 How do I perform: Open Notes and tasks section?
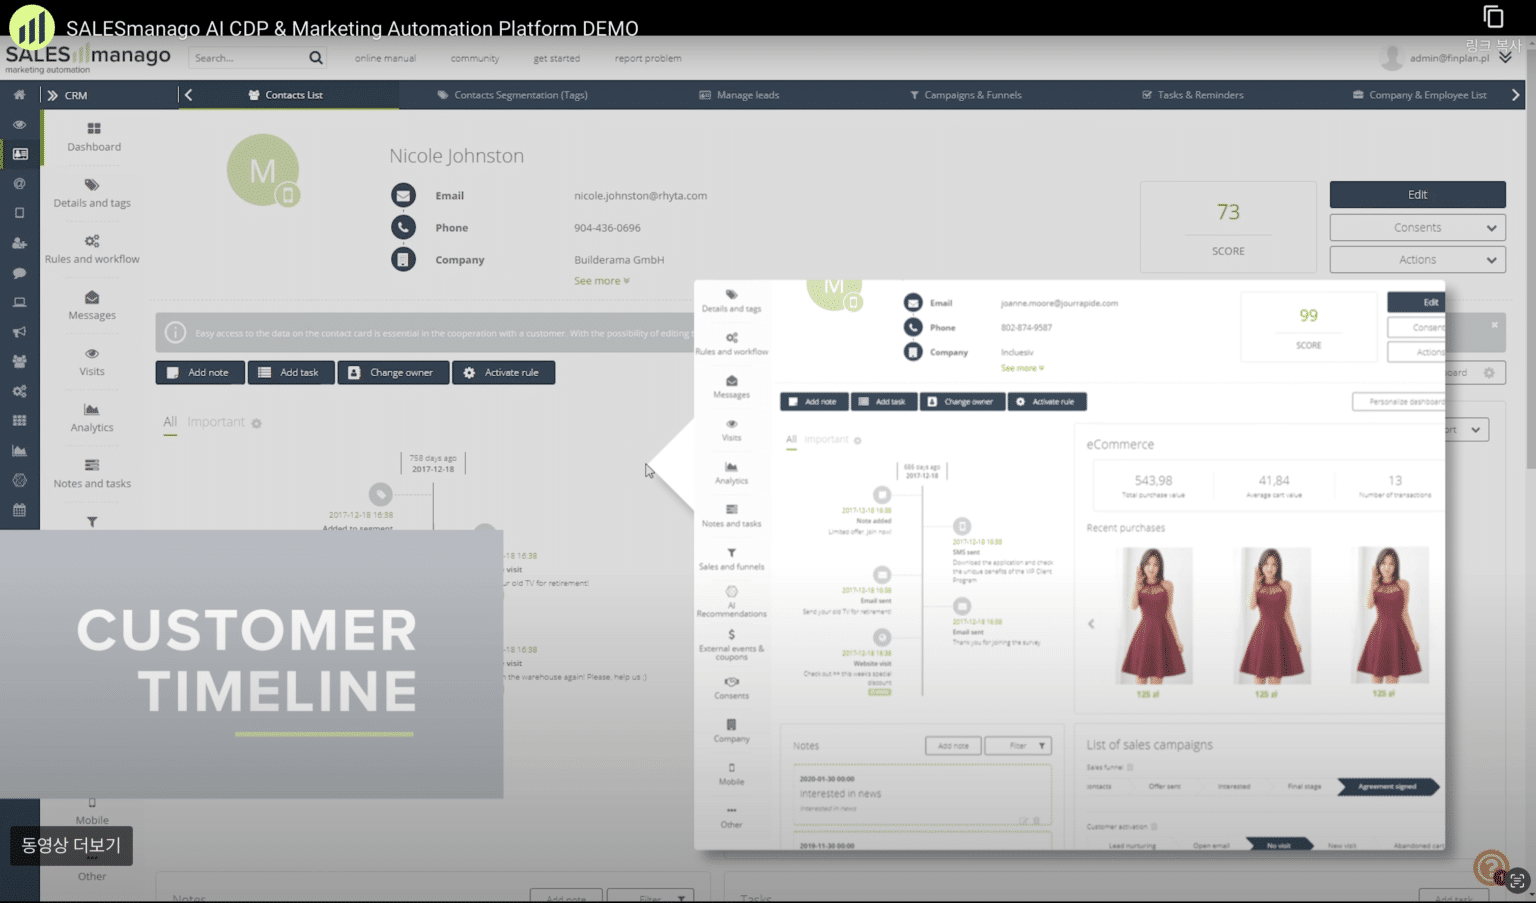point(92,473)
